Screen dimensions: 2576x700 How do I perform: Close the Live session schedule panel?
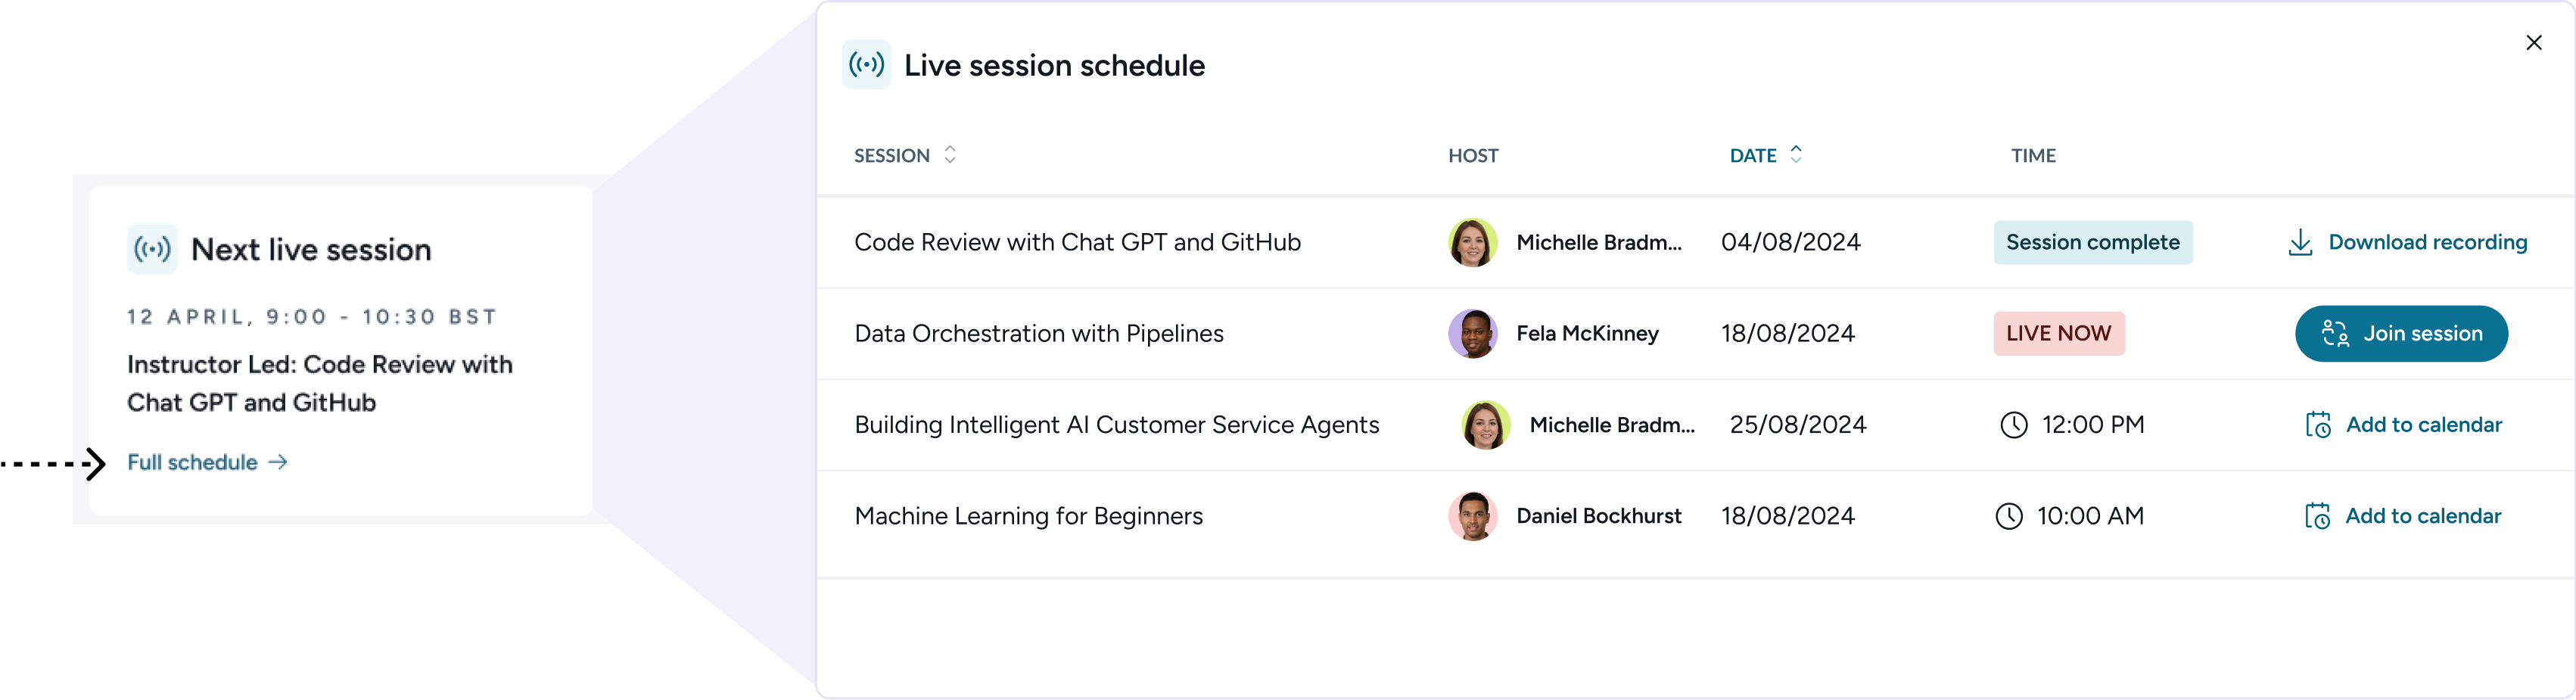(x=2533, y=43)
